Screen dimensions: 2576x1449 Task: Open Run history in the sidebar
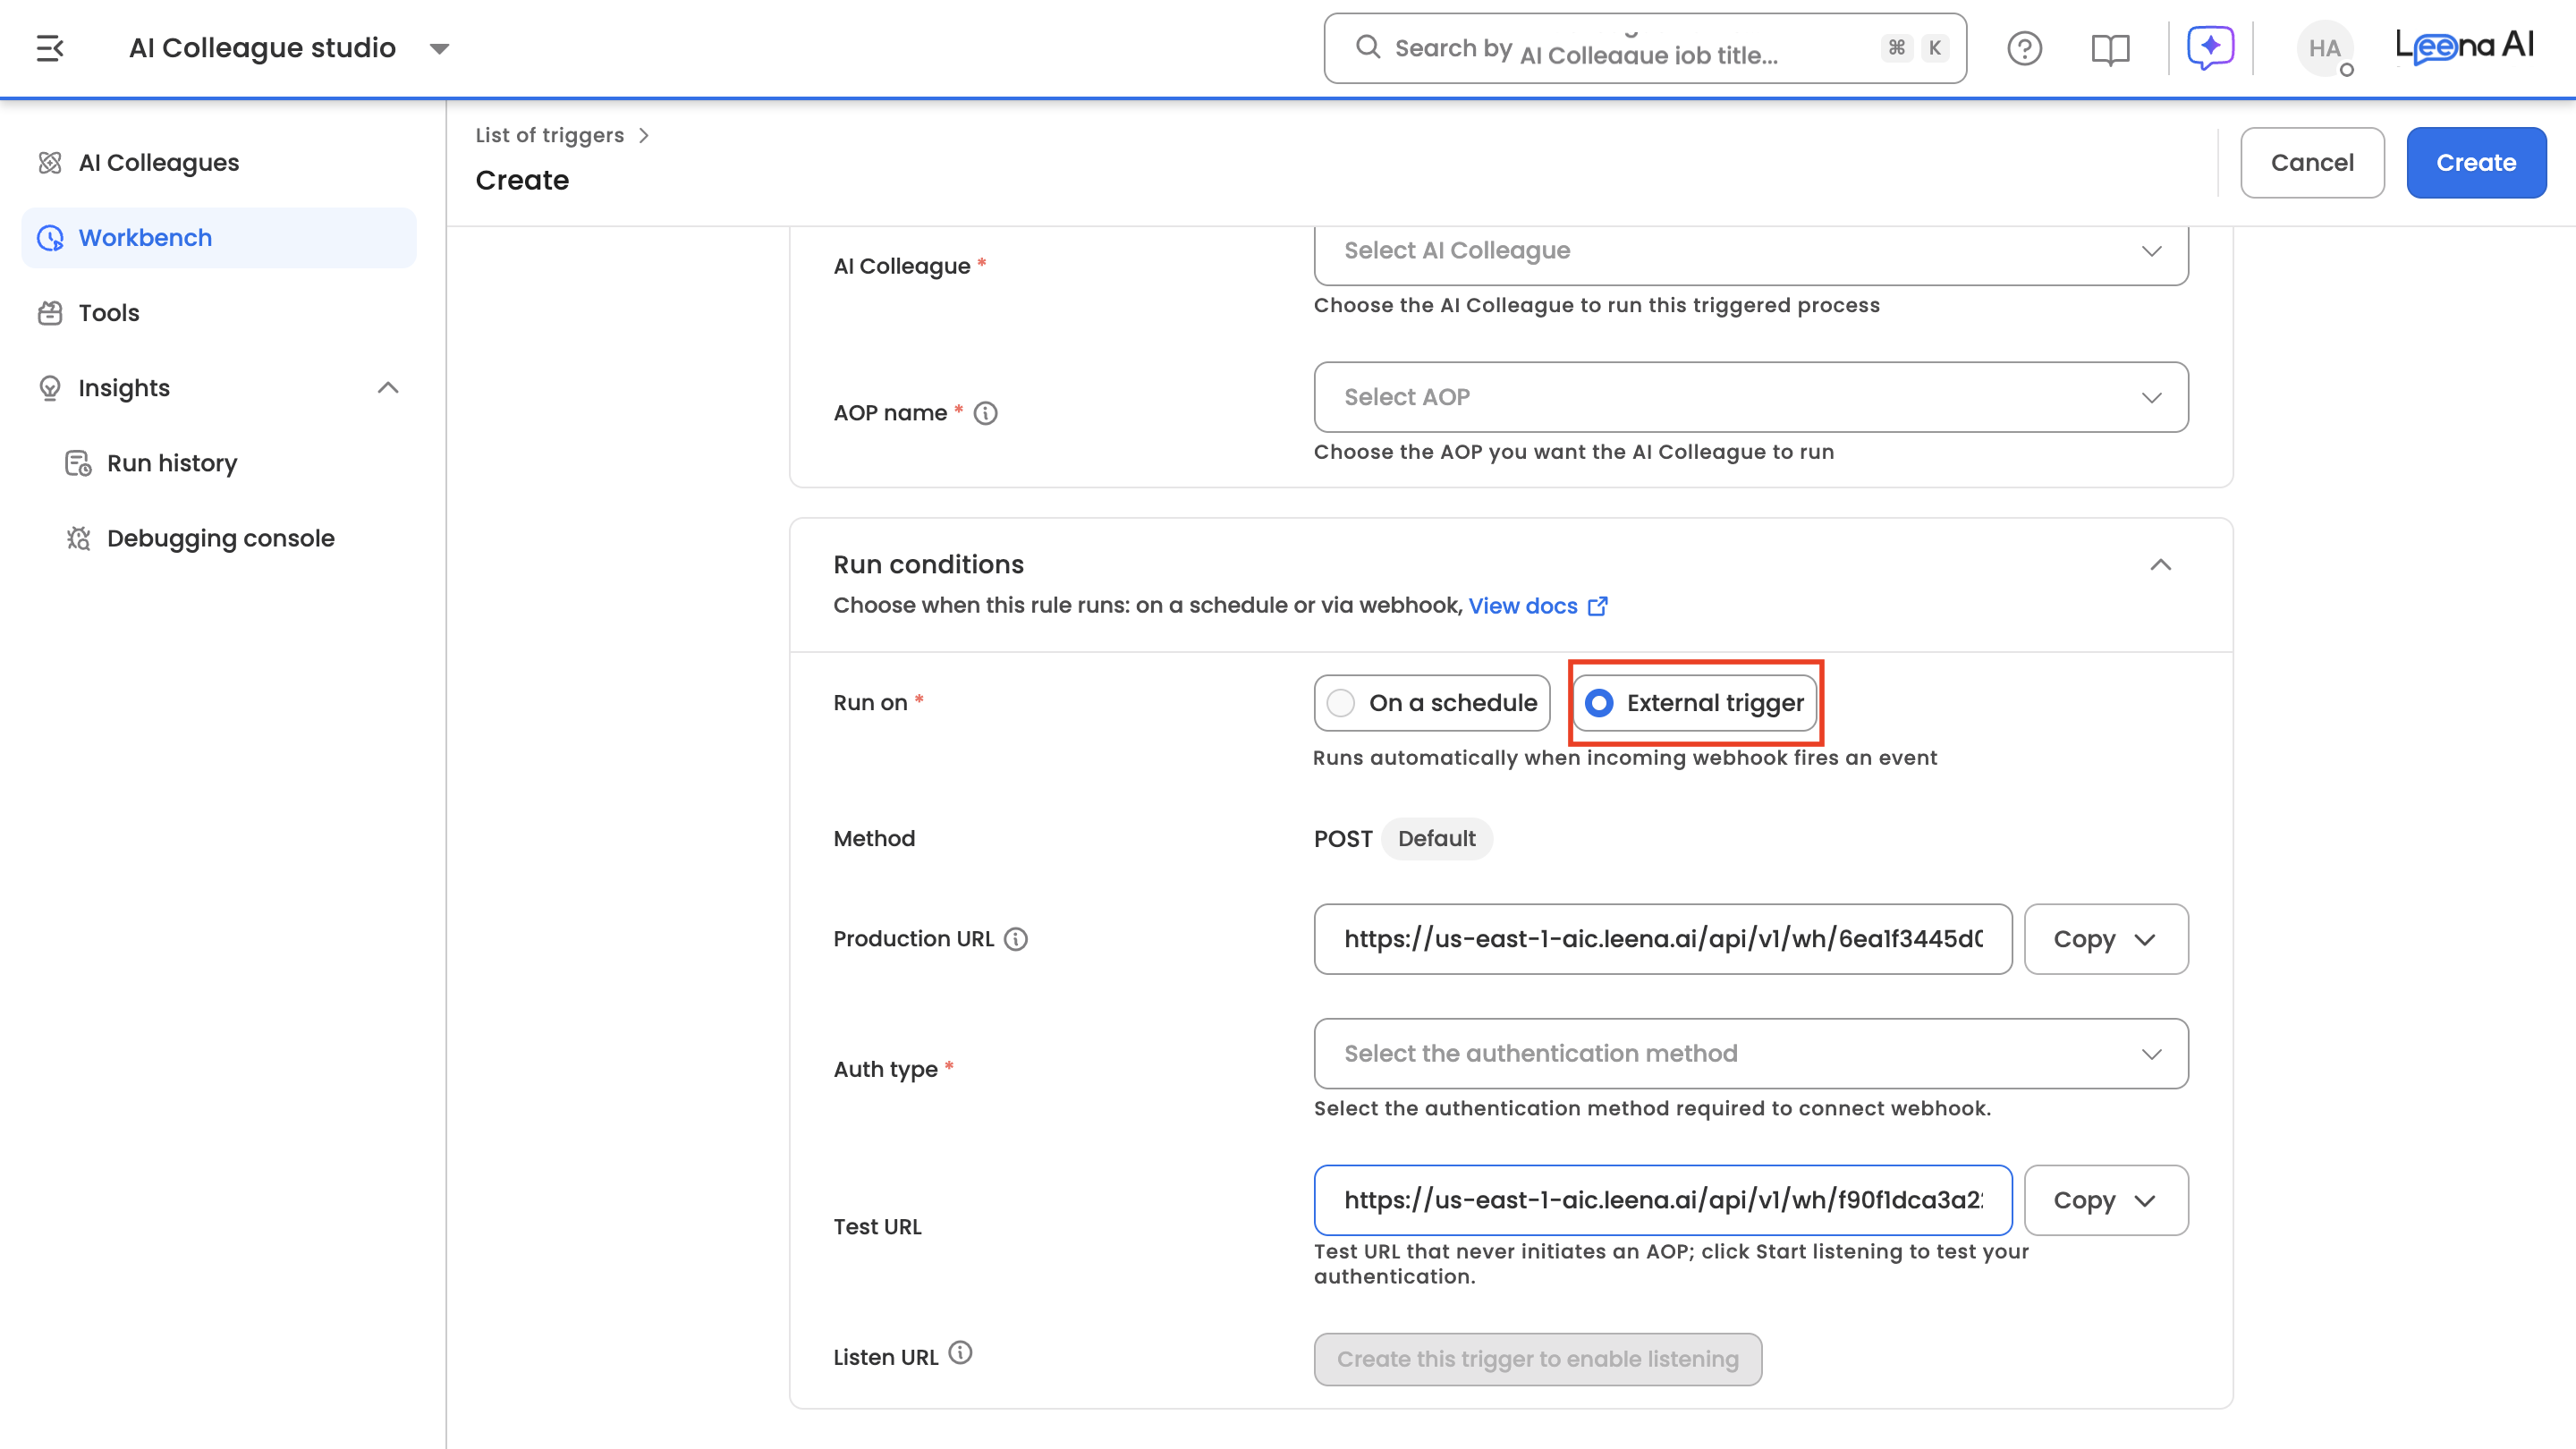click(x=219, y=463)
